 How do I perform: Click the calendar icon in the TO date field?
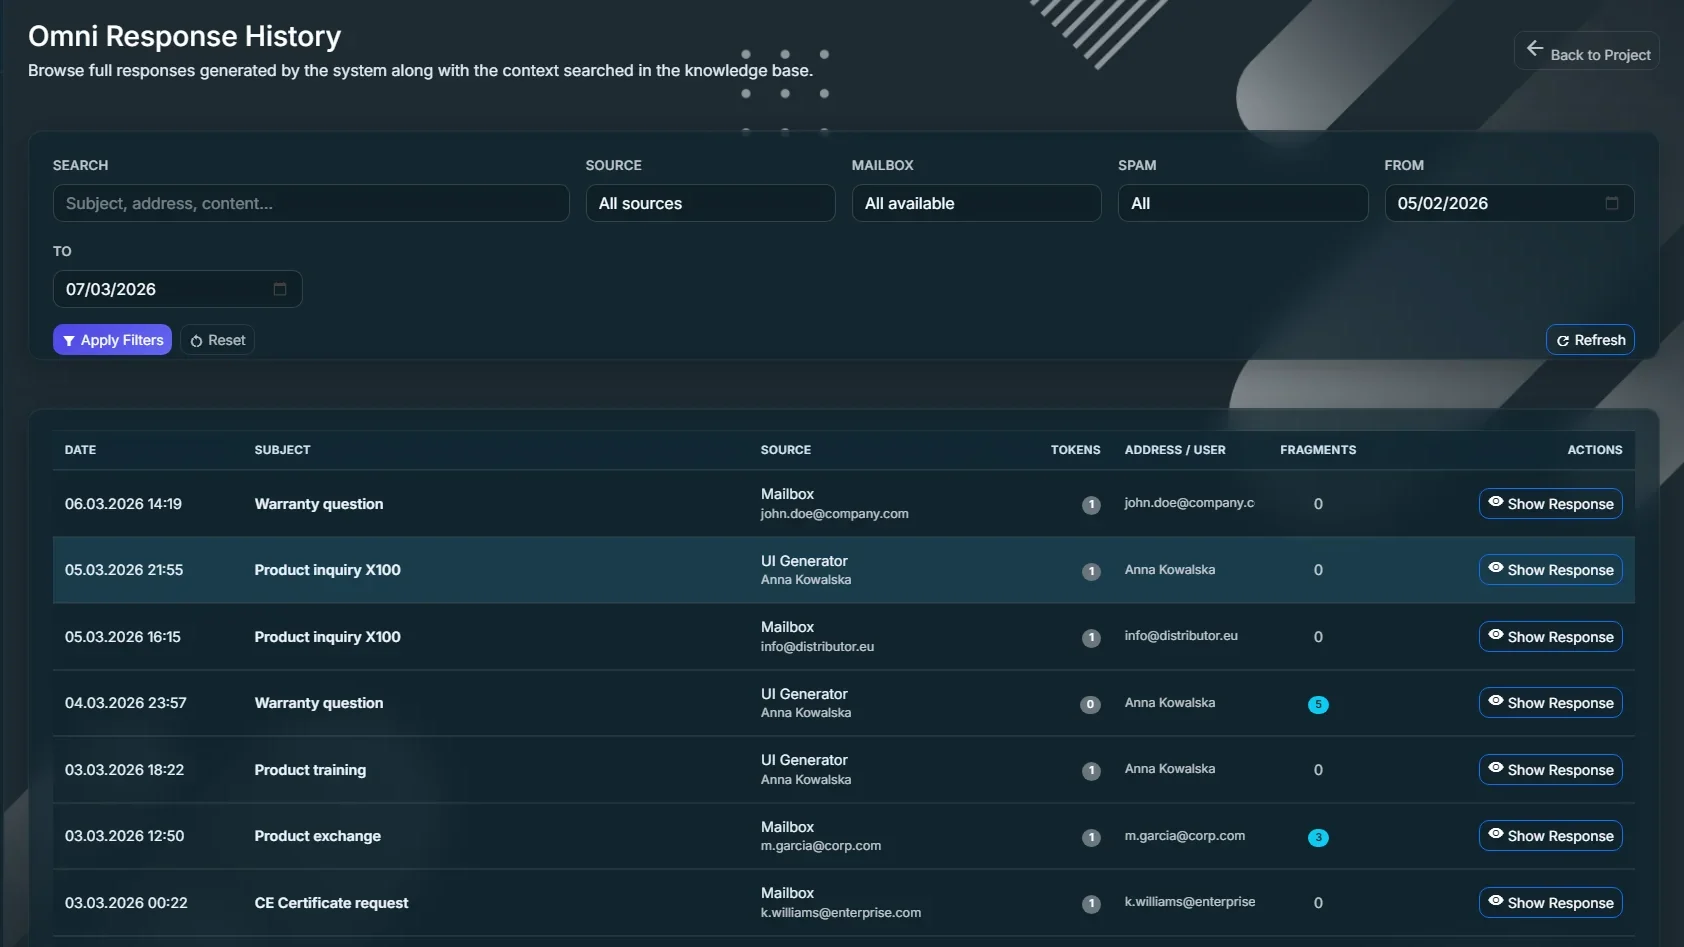pos(280,289)
